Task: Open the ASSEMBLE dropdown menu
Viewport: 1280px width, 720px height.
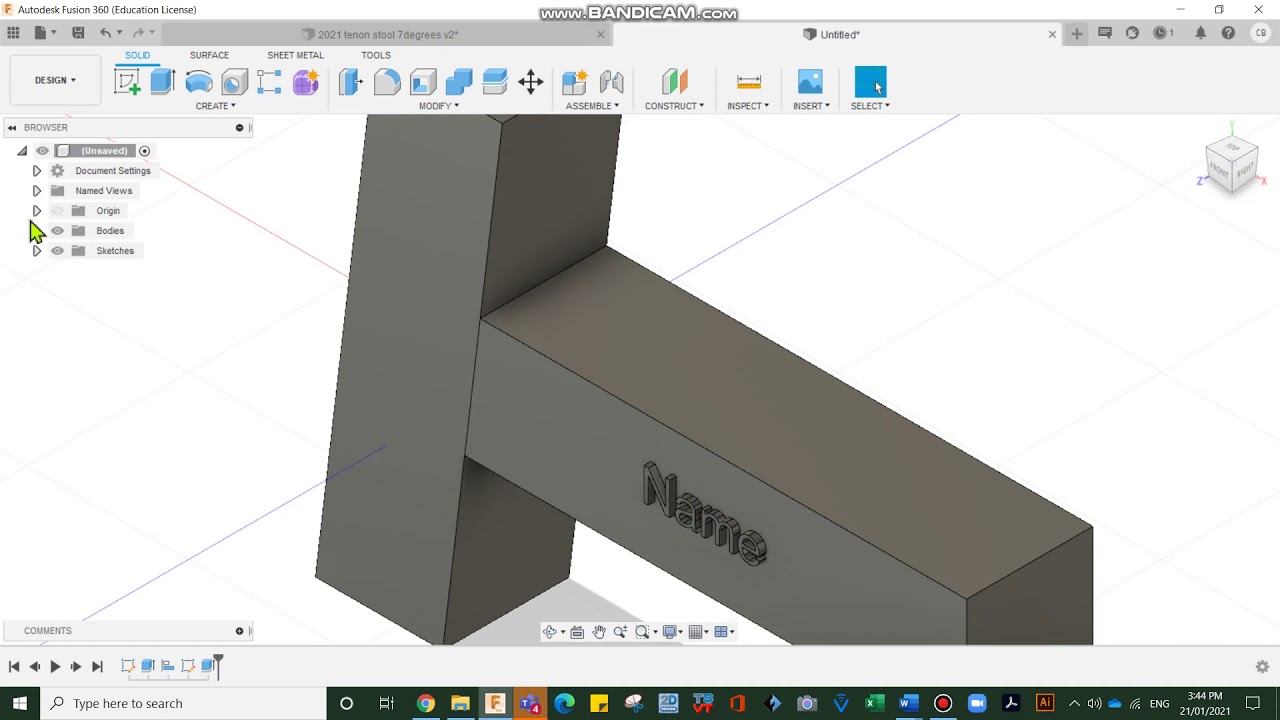Action: (x=592, y=106)
